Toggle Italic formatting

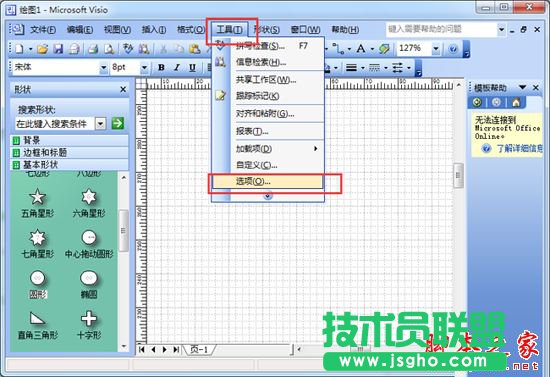[x=177, y=67]
